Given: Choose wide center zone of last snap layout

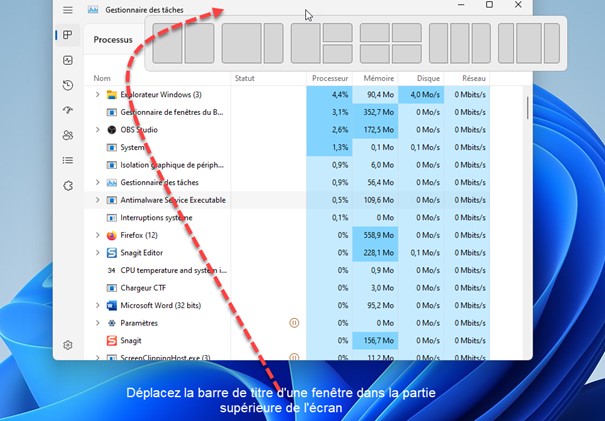Looking at the screenshot, I should tap(529, 43).
